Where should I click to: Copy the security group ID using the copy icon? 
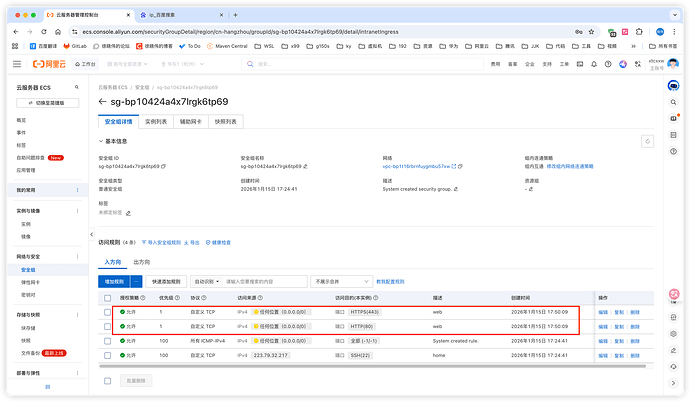point(165,167)
